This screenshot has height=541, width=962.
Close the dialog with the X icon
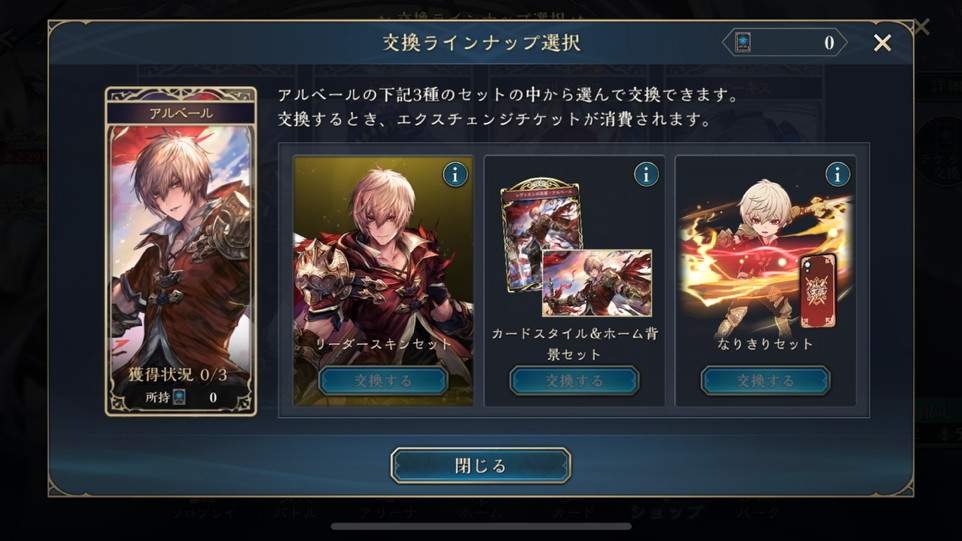tap(882, 43)
